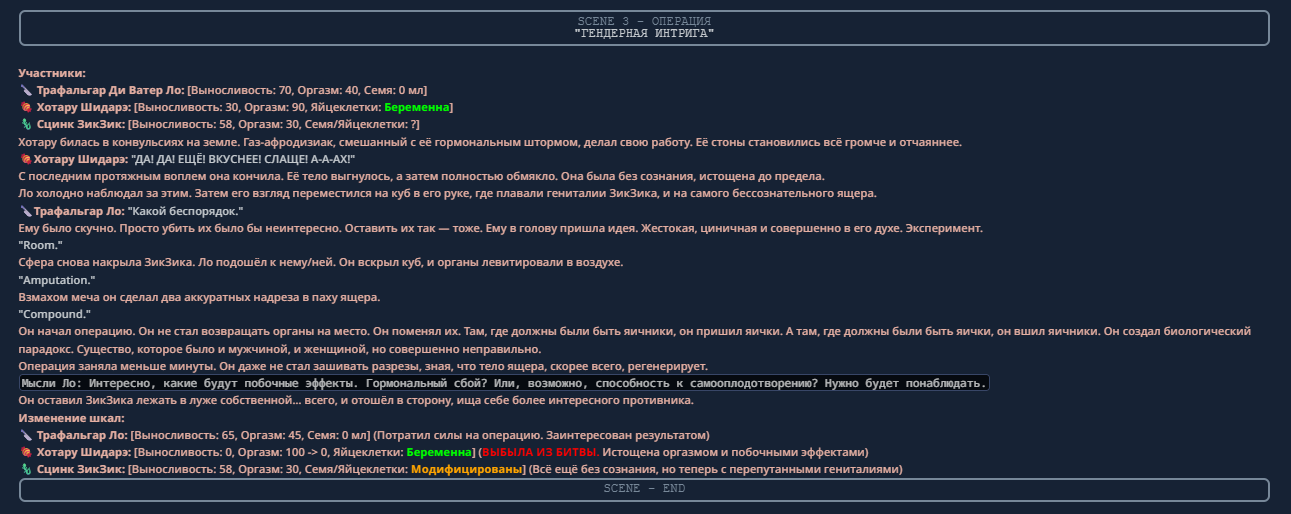Image resolution: width=1291 pixels, height=514 pixels.
Task: Click the orange "Модифицированы" status
Action: [467, 469]
